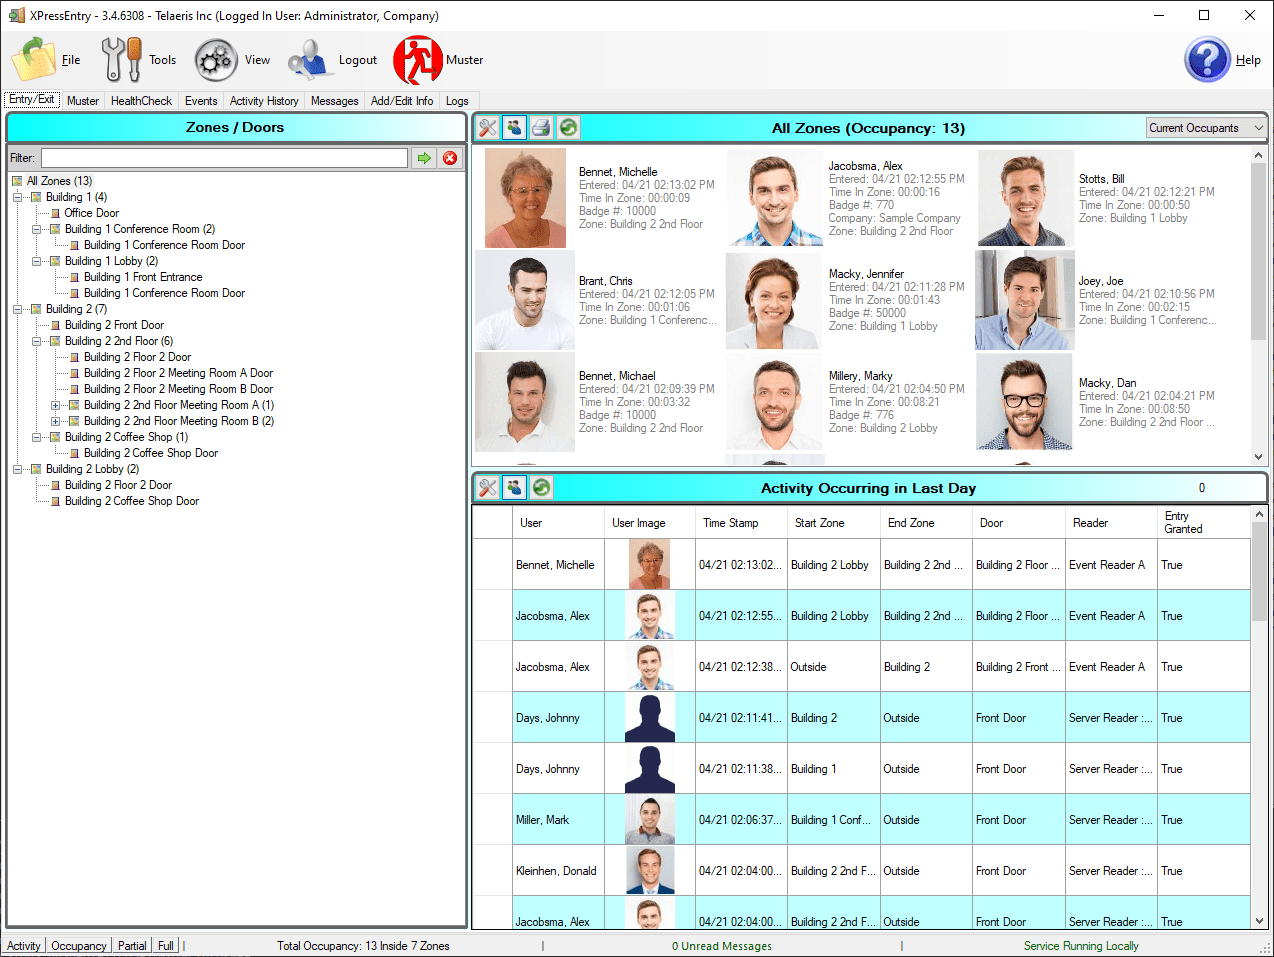This screenshot has width=1274, height=957.
Task: Toggle user images in Activity panel toolbar
Action: [514, 488]
